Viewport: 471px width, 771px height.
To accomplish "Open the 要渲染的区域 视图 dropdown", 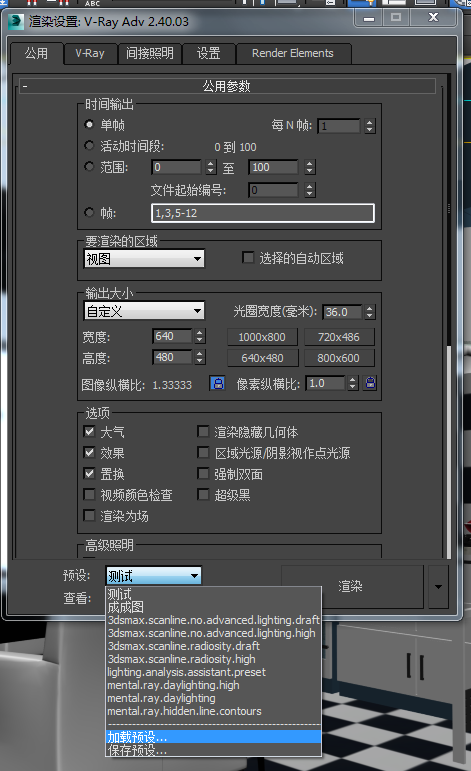I will click(x=144, y=259).
